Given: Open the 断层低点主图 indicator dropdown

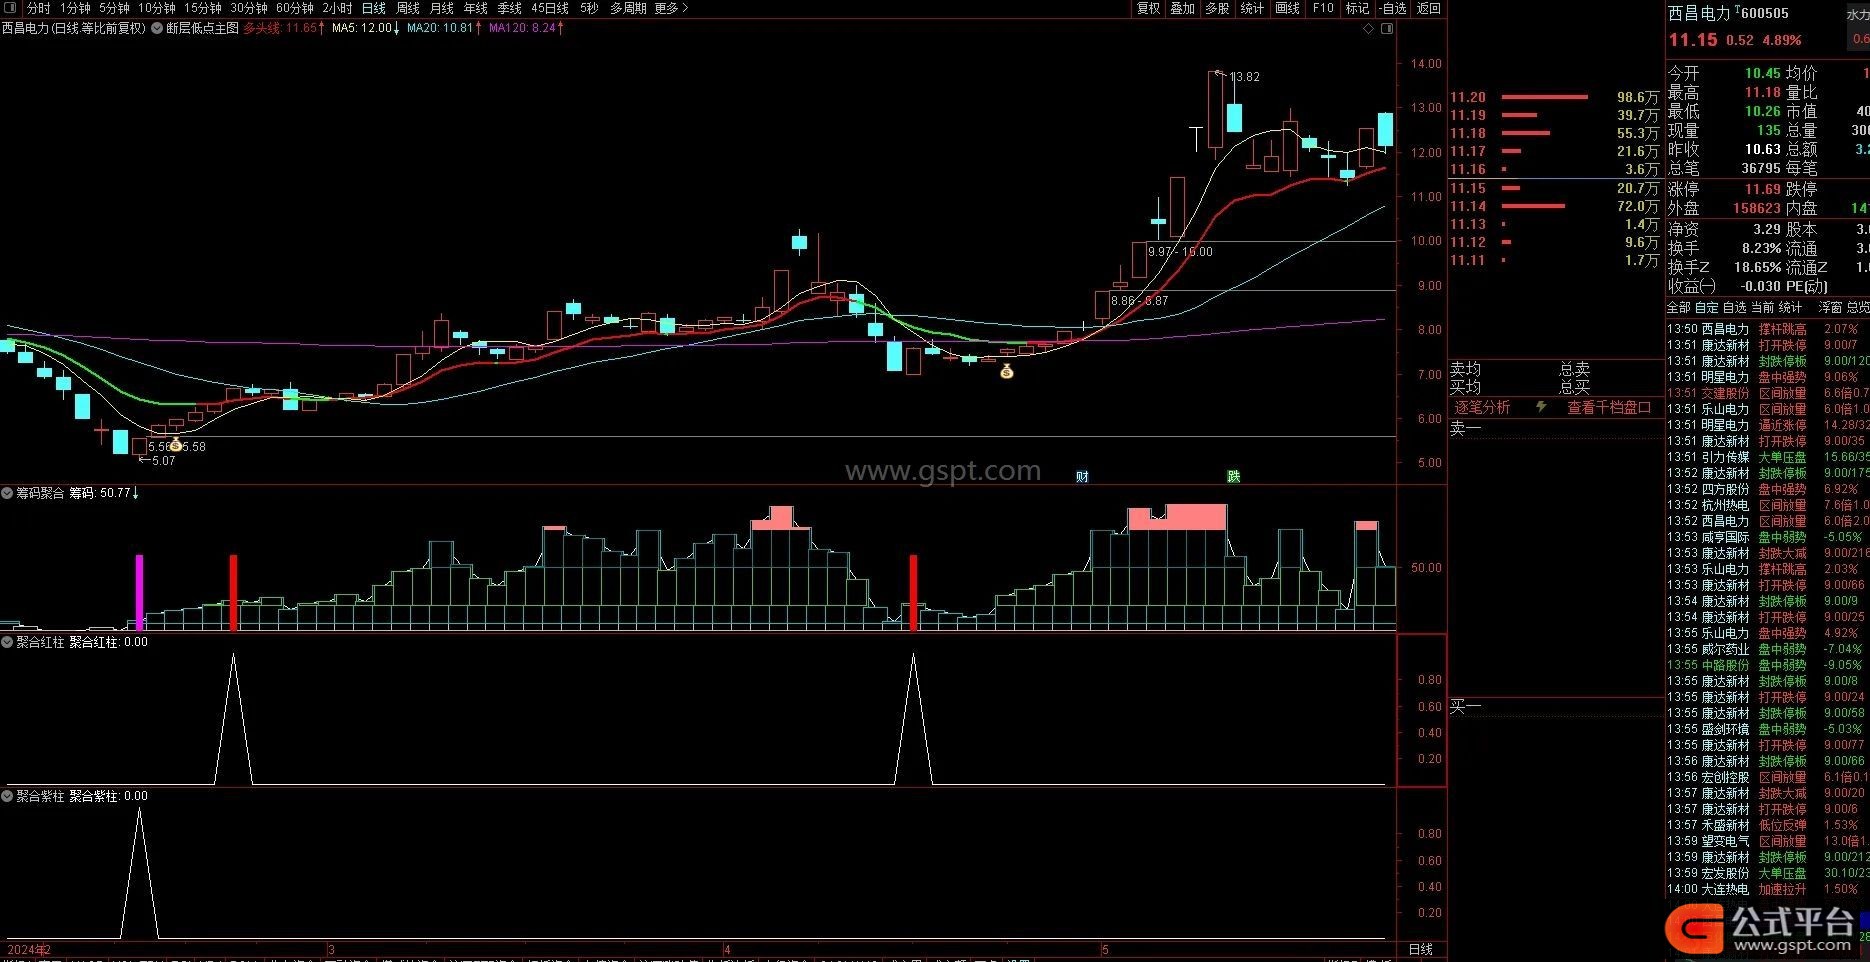Looking at the screenshot, I should coord(157,28).
